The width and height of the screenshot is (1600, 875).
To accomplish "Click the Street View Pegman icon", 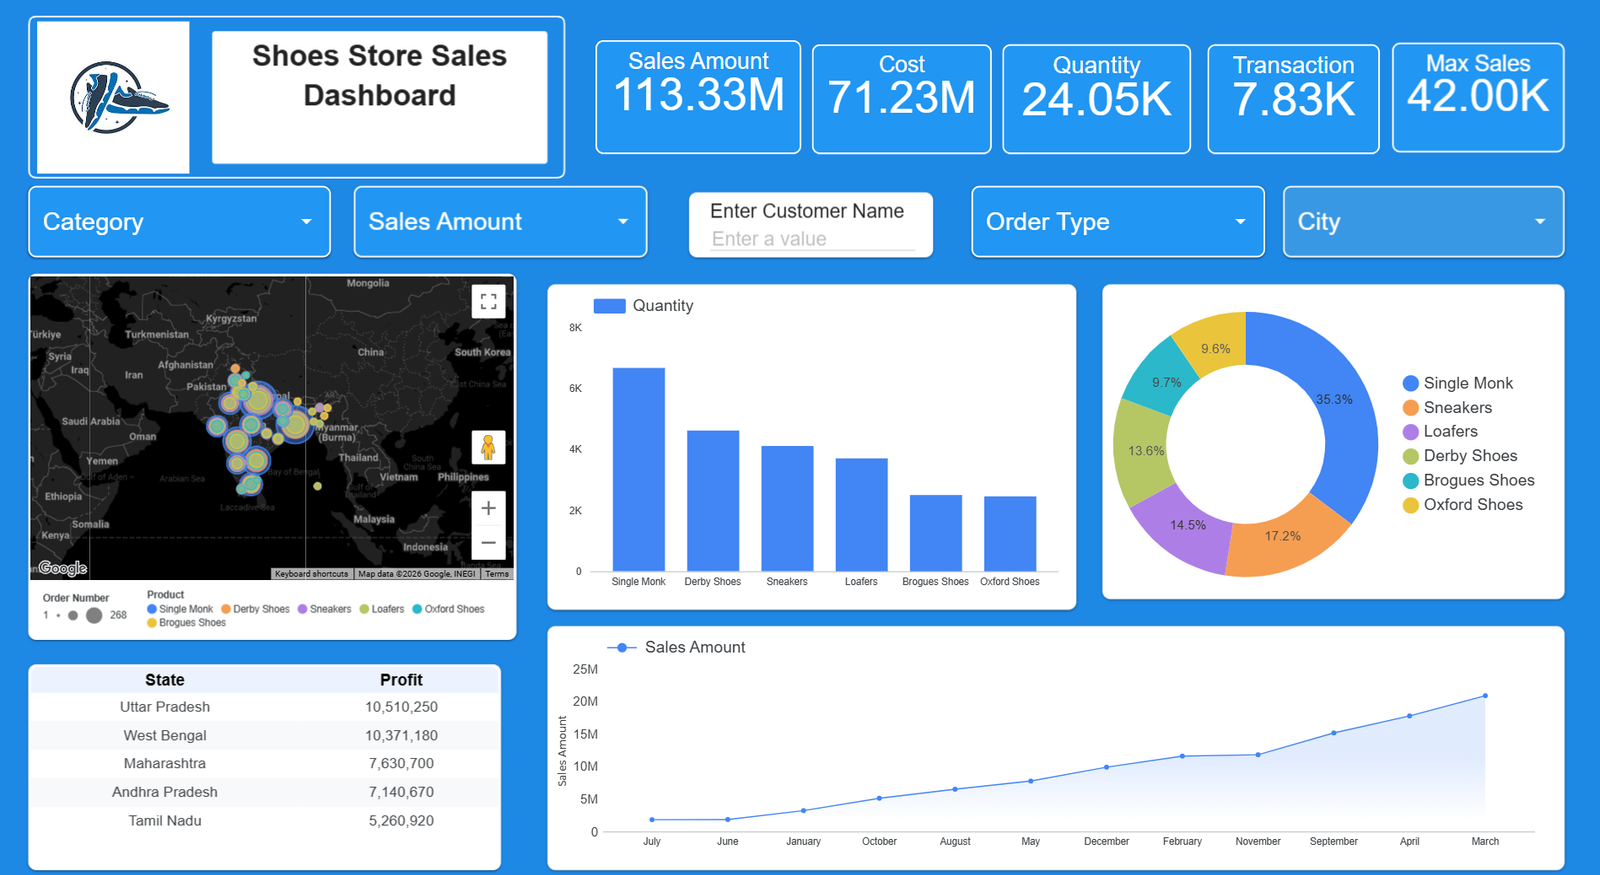I will tap(488, 447).
